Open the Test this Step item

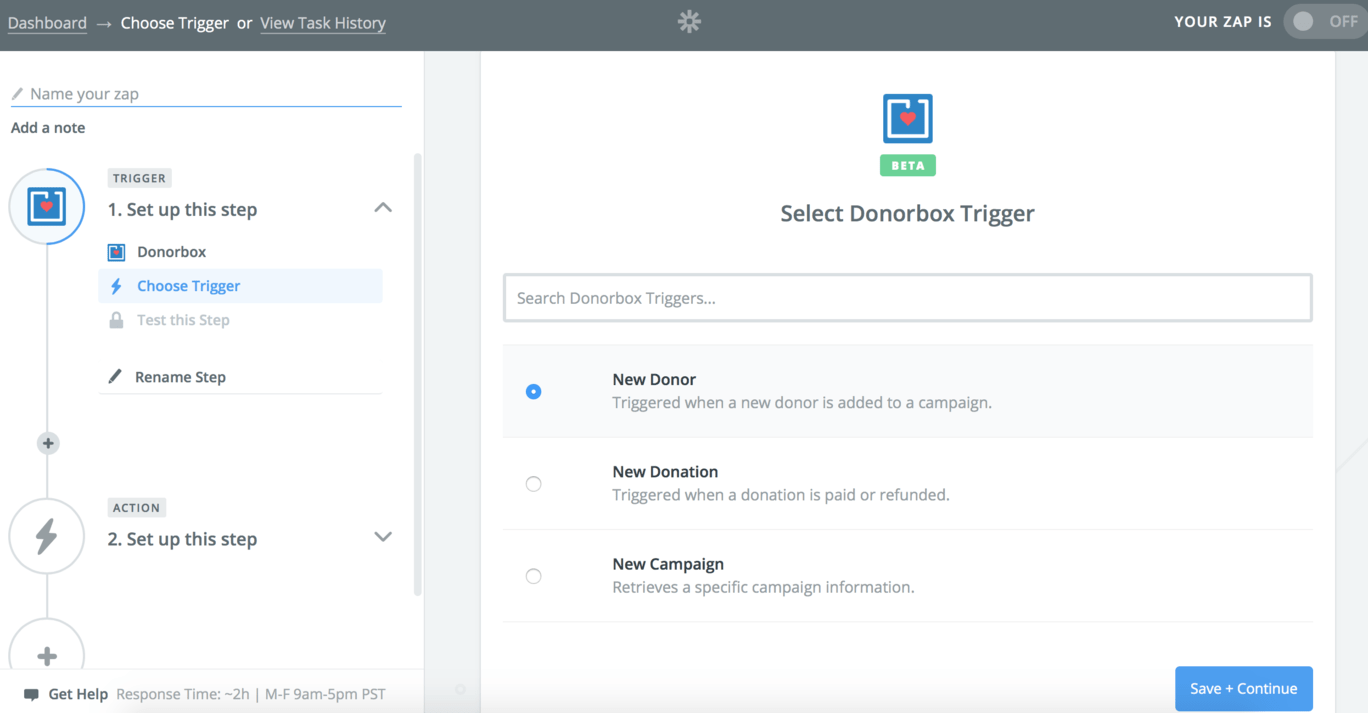click(240, 320)
